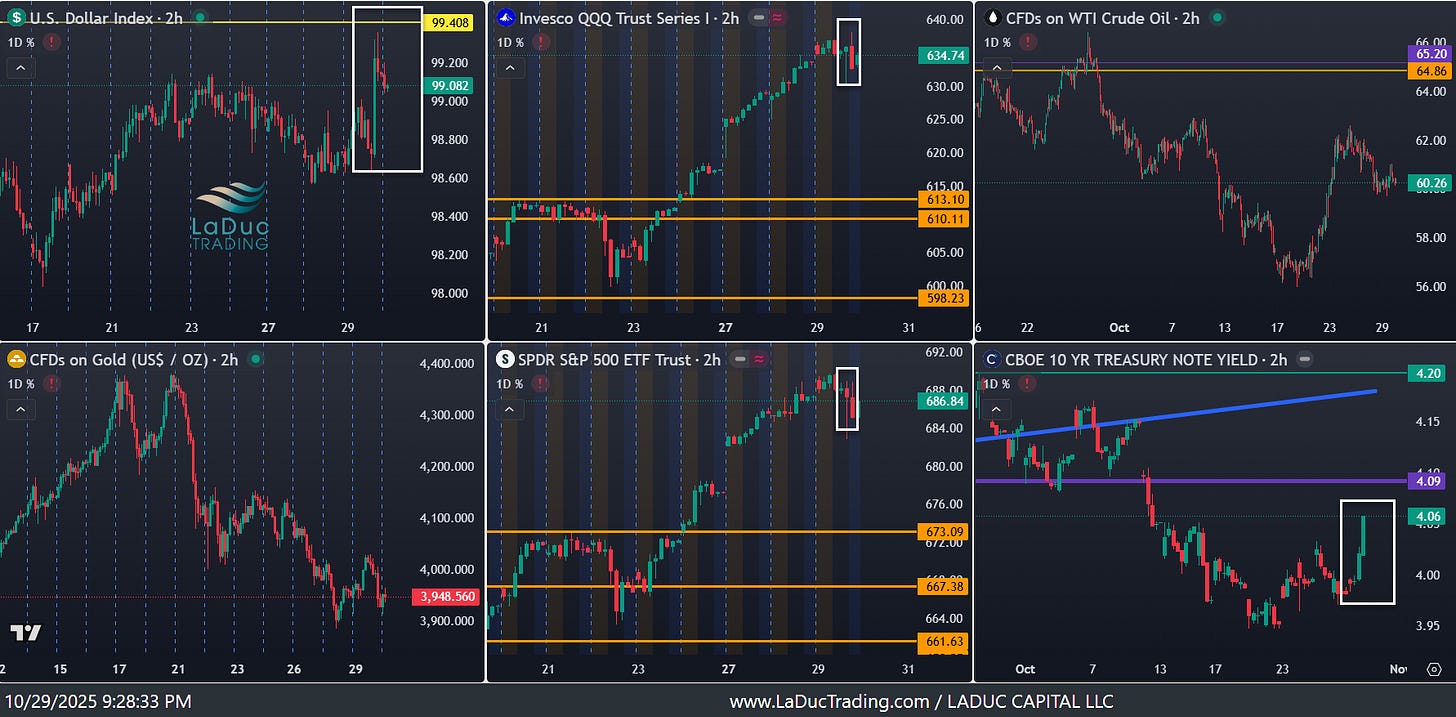
Task: Click the U.S. Dollar Index symbol logo
Action: click(x=17, y=18)
